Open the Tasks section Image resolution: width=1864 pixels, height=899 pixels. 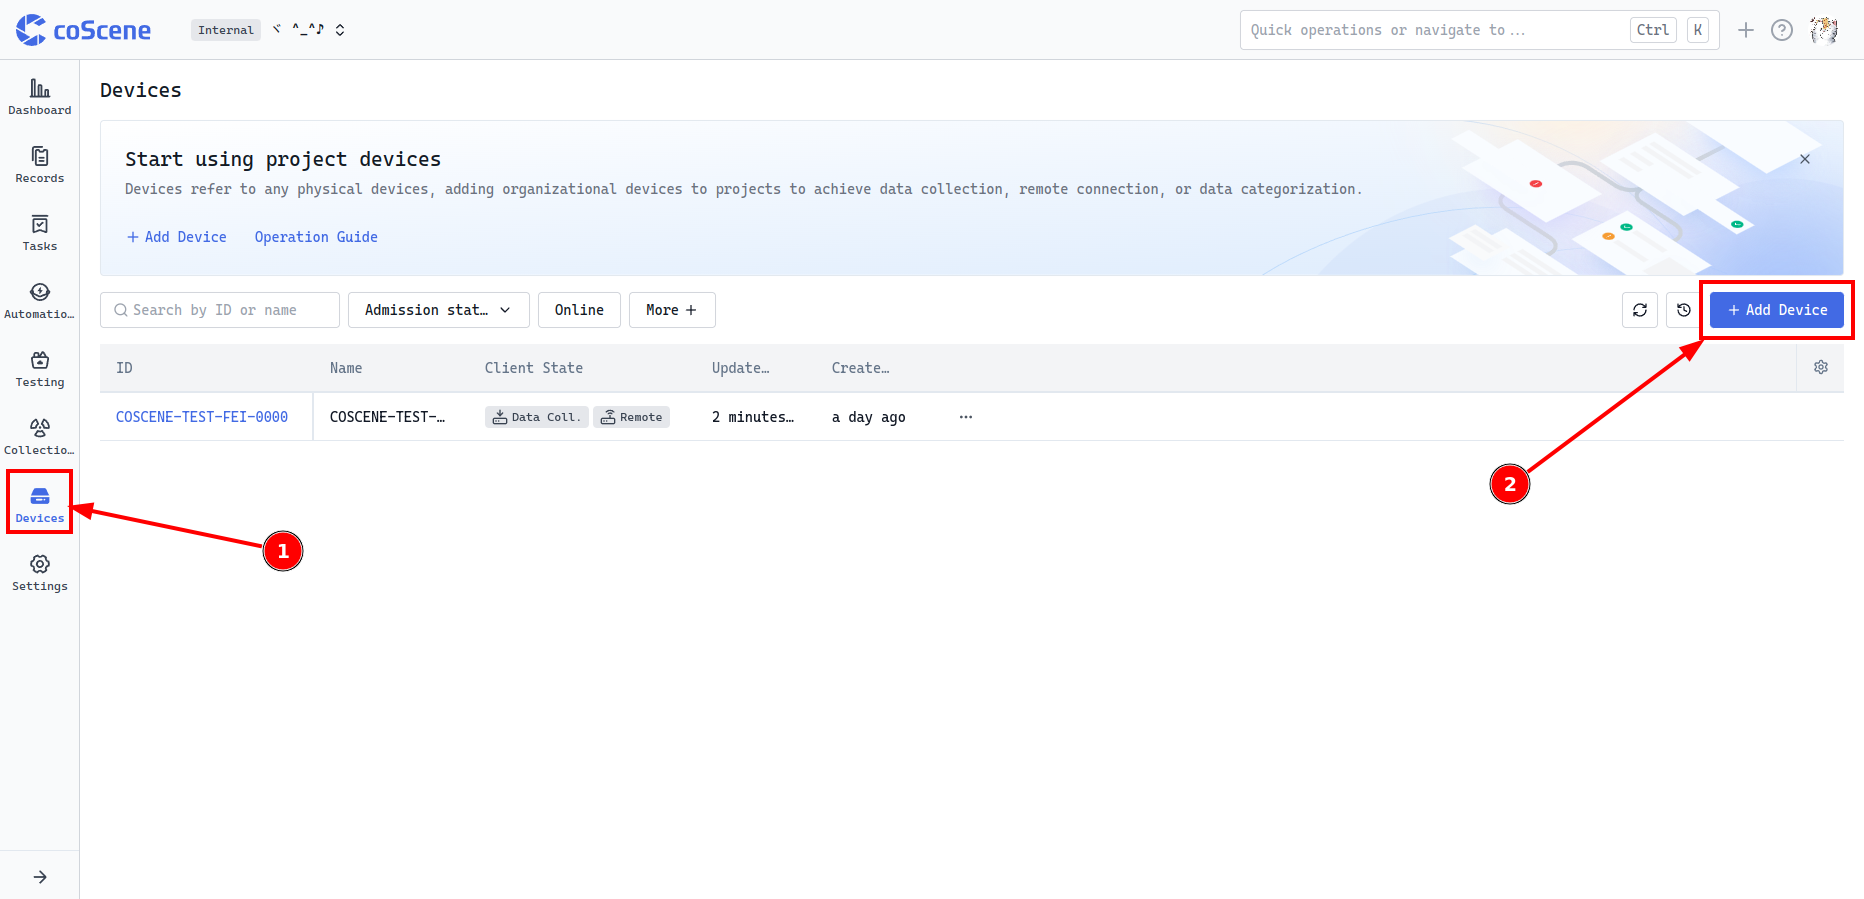(40, 233)
